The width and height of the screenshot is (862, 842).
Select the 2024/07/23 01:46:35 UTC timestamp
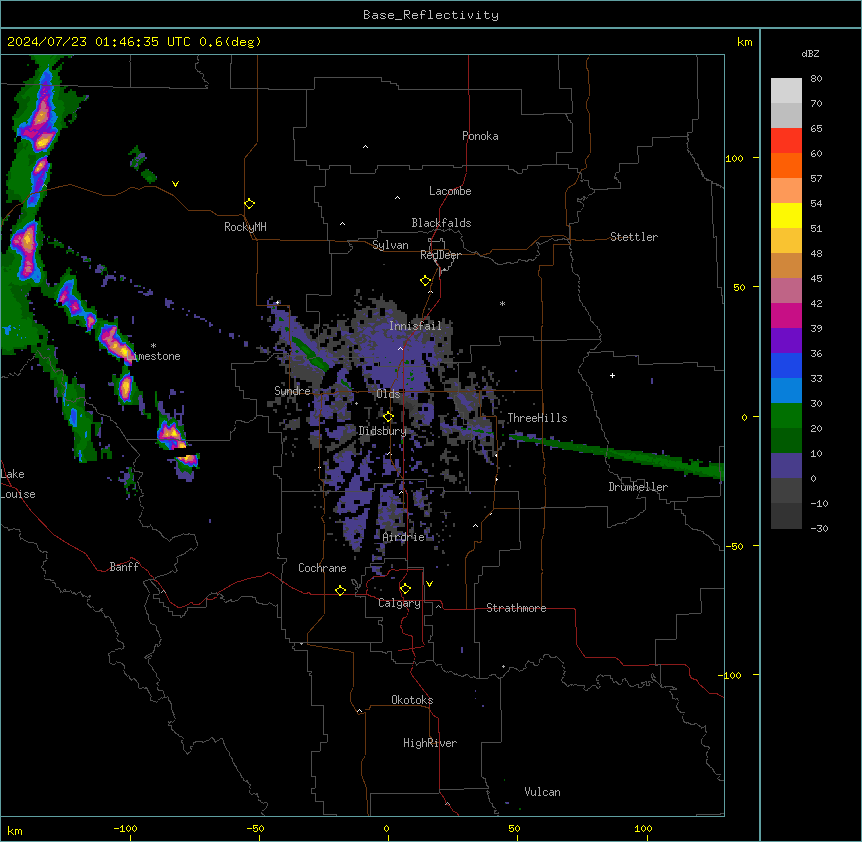[98, 42]
